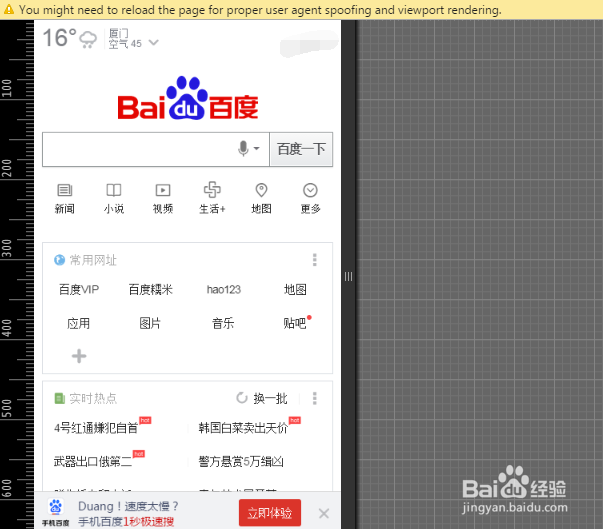Open the 音乐 link
Image resolution: width=603 pixels, height=529 pixels.
[223, 323]
